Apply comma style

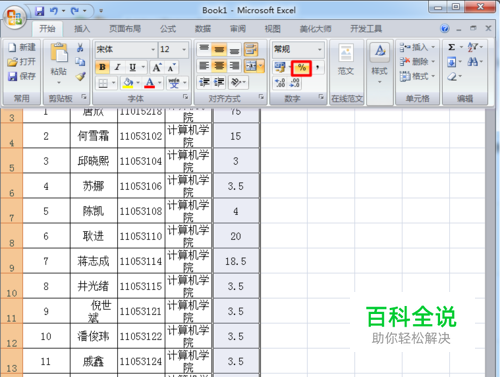point(318,67)
